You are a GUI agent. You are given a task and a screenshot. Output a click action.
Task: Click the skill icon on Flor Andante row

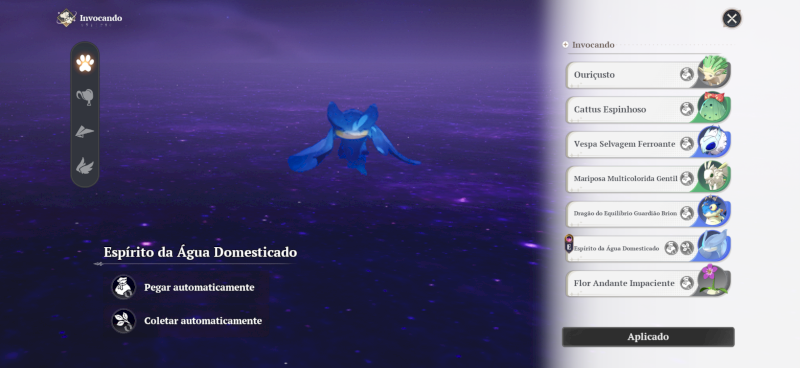point(687,283)
